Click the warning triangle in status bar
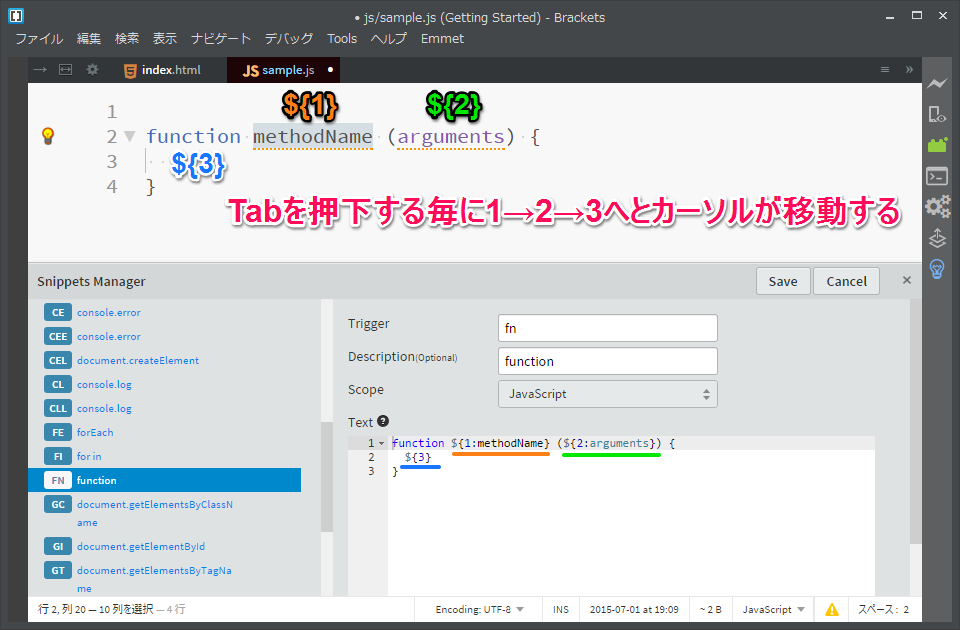This screenshot has width=960, height=630. (x=831, y=610)
